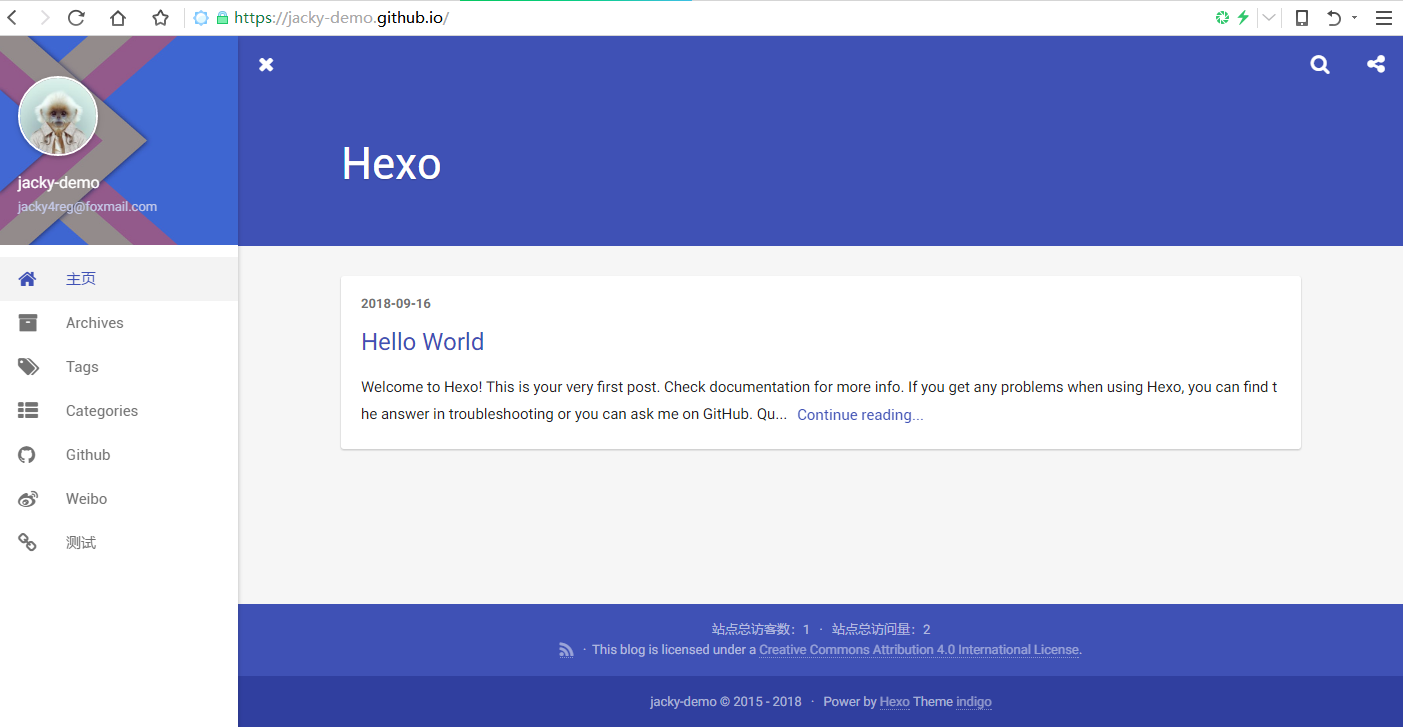Open the browser home page icon
This screenshot has width=1403, height=727.
coord(118,18)
